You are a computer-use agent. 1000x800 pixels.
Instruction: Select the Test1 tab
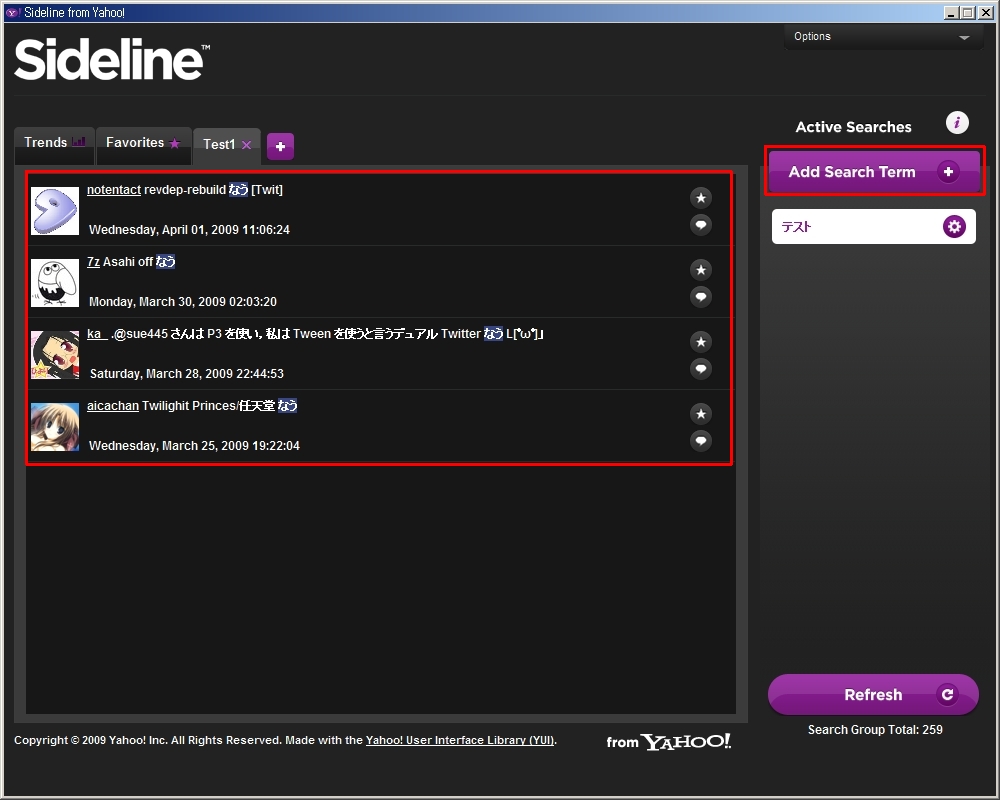coord(219,145)
